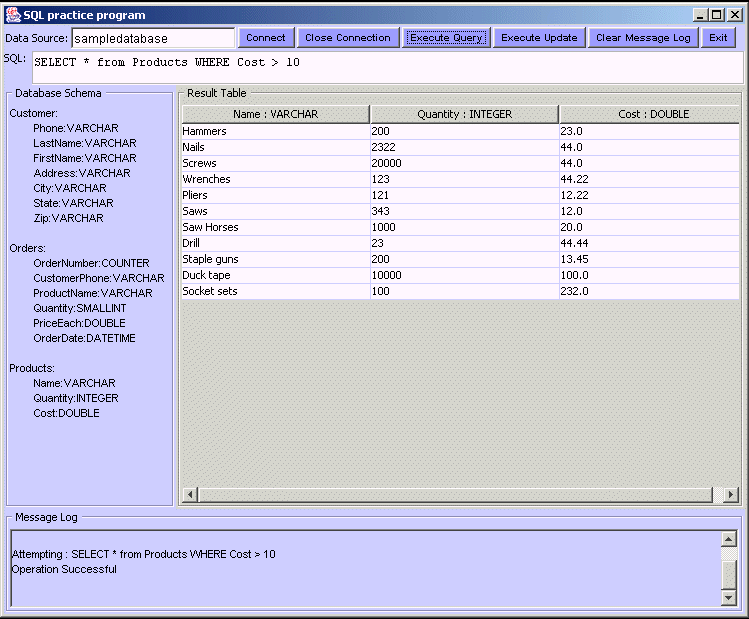Run the Execute Query button
This screenshot has height=619, width=749.
(446, 38)
